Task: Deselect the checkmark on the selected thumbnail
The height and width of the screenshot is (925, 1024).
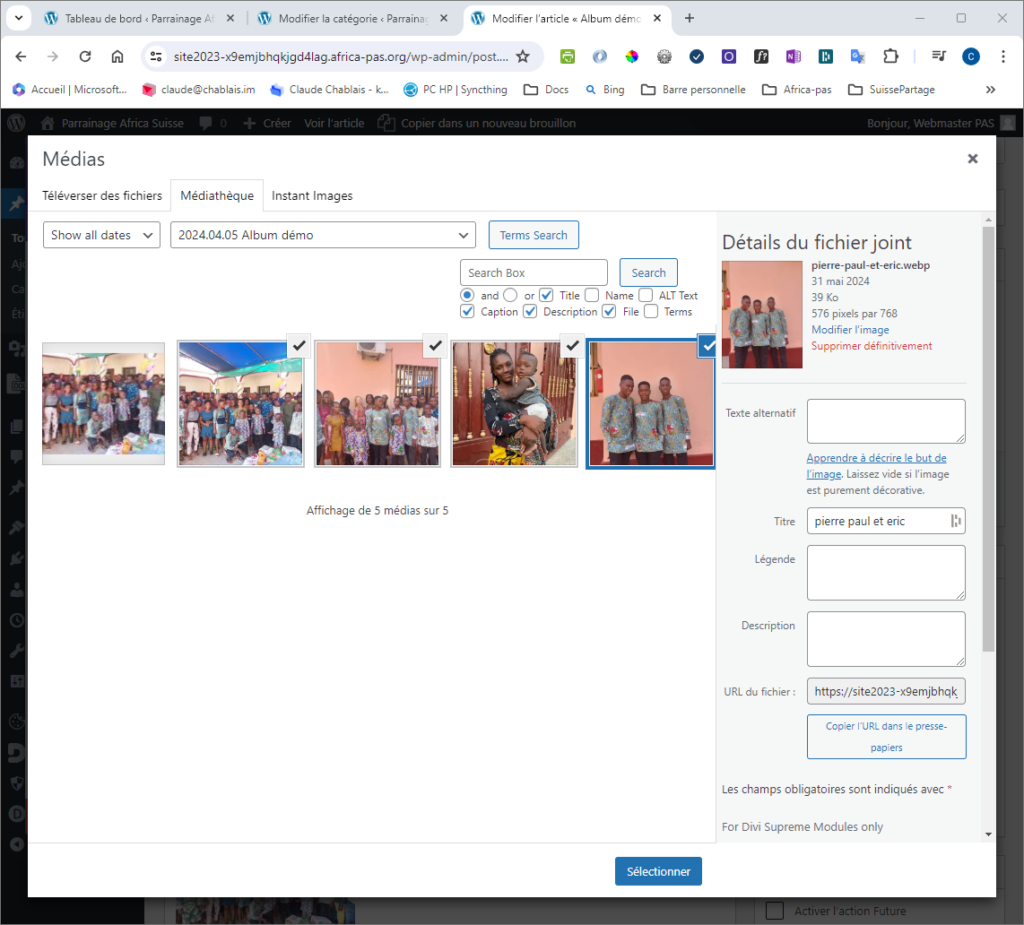Action: (707, 346)
